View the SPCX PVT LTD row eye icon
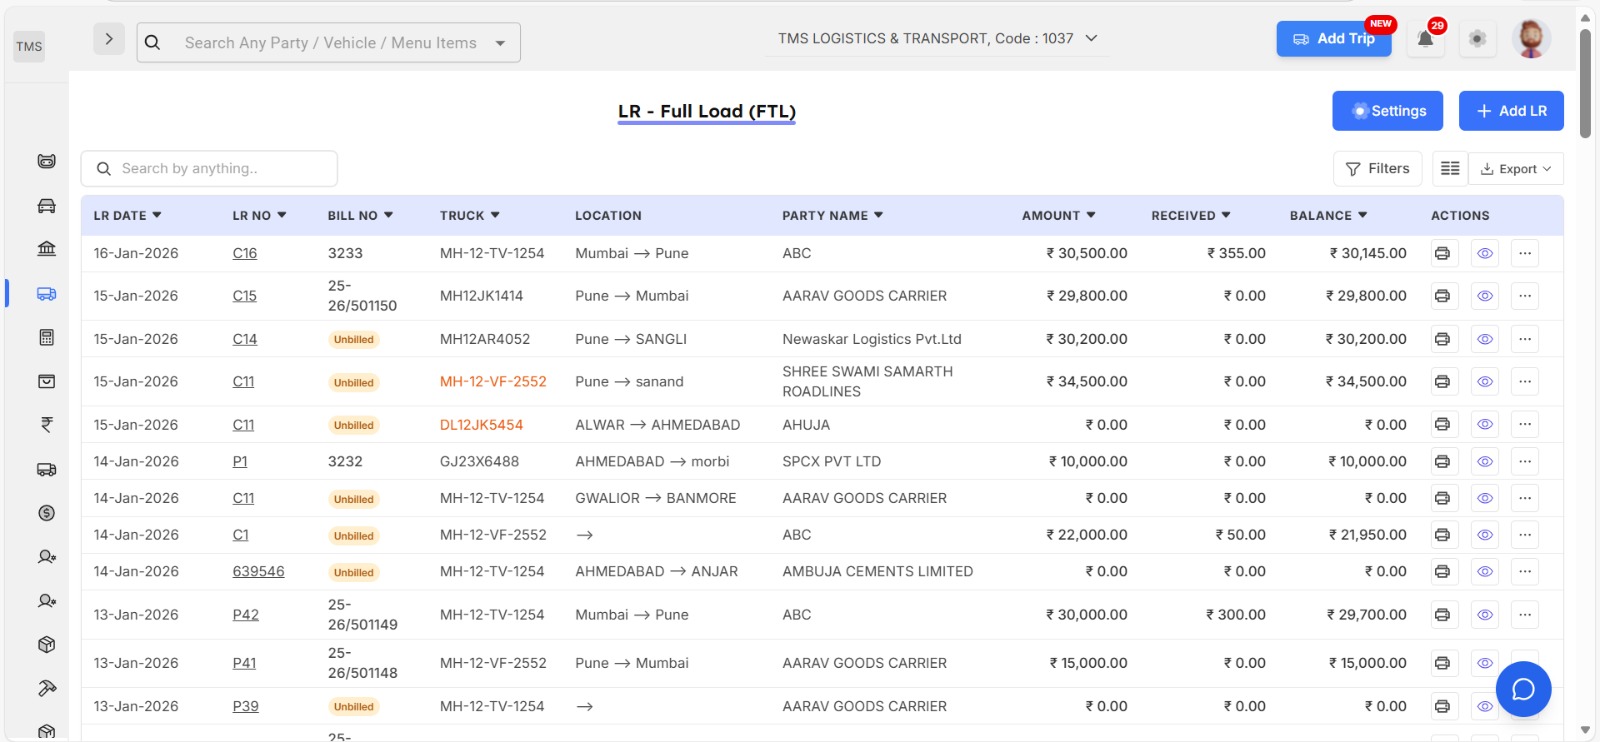Image resolution: width=1600 pixels, height=742 pixels. point(1485,462)
